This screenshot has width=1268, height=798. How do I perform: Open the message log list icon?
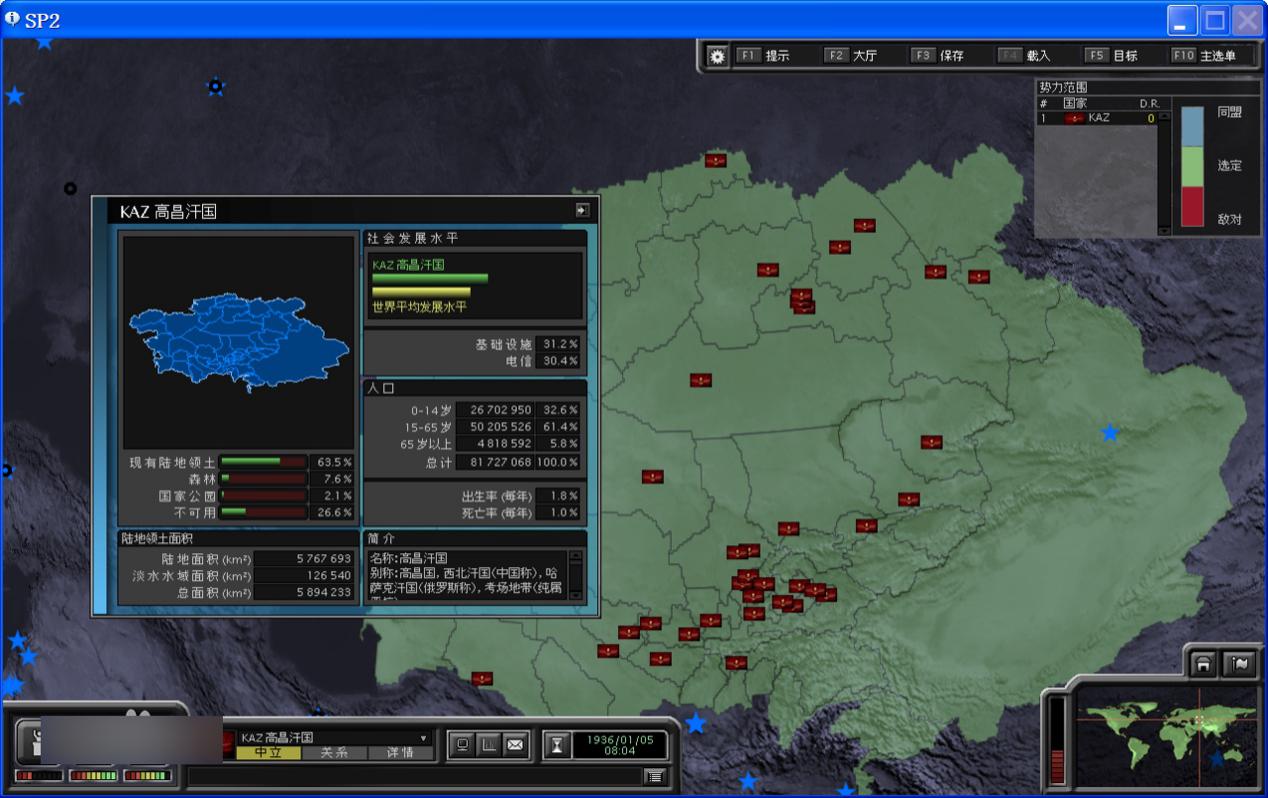[x=654, y=776]
